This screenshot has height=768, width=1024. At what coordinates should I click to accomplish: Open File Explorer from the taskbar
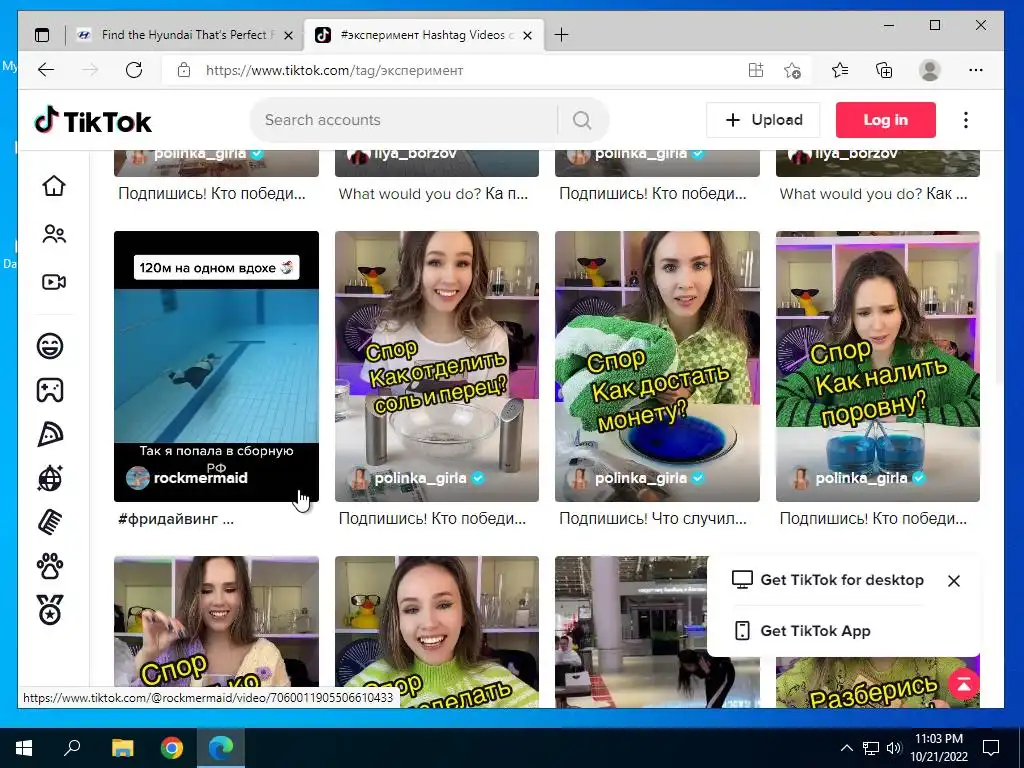click(122, 748)
